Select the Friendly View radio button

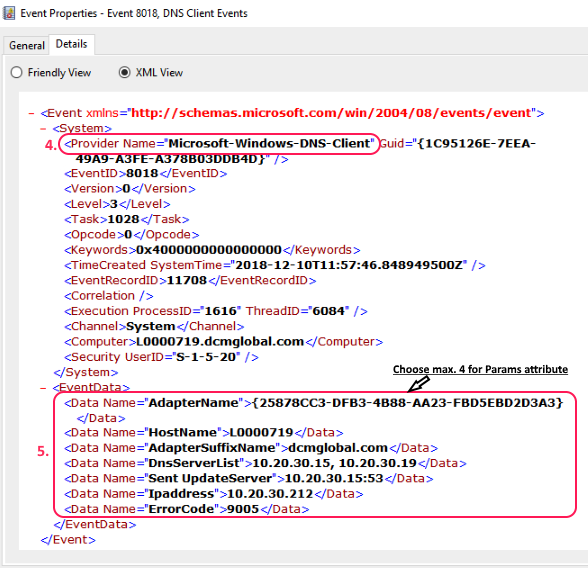16,72
